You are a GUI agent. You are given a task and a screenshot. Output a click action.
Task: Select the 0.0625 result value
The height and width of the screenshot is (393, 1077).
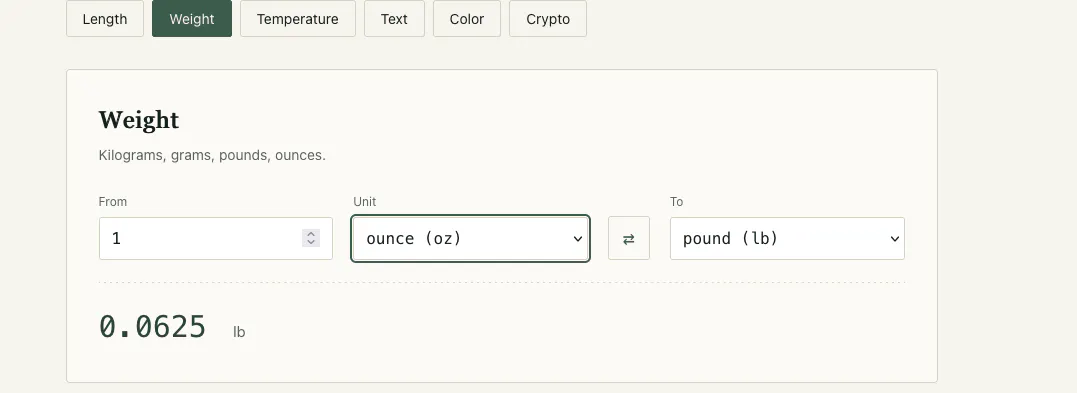152,326
